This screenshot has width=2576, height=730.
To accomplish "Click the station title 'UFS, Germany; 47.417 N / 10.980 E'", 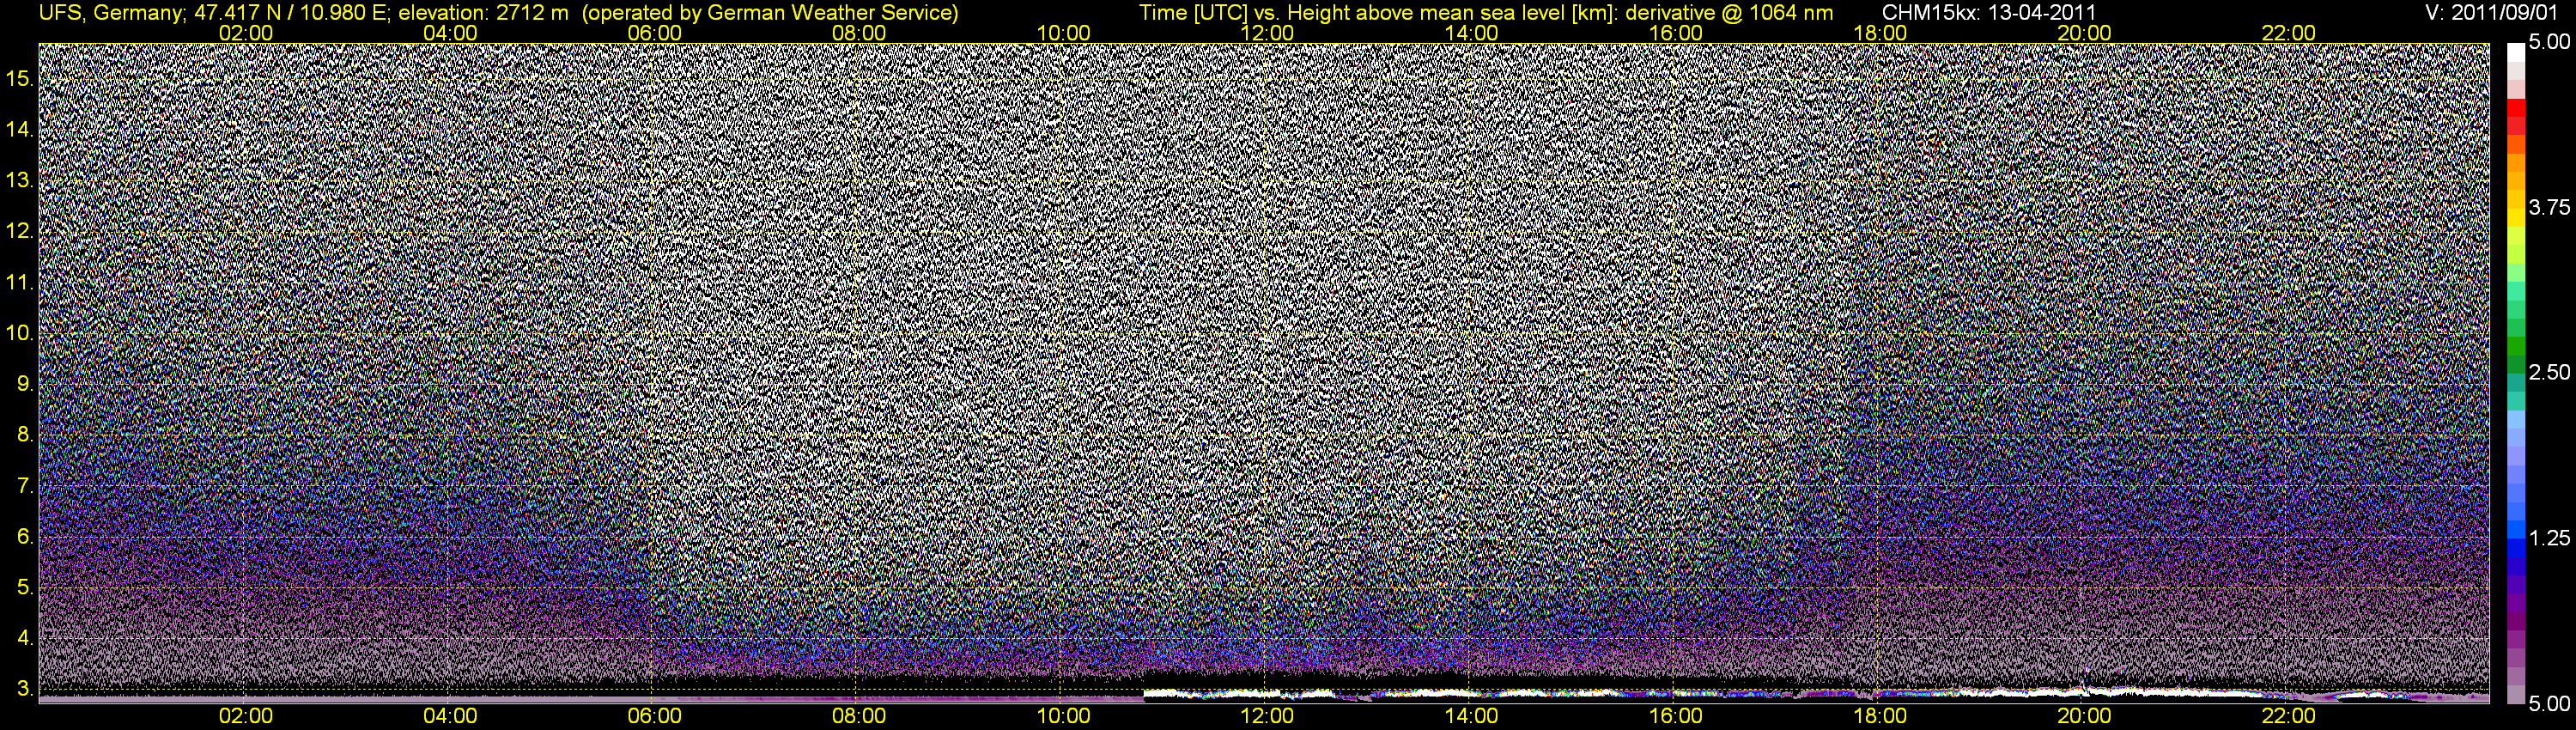I will point(215,12).
